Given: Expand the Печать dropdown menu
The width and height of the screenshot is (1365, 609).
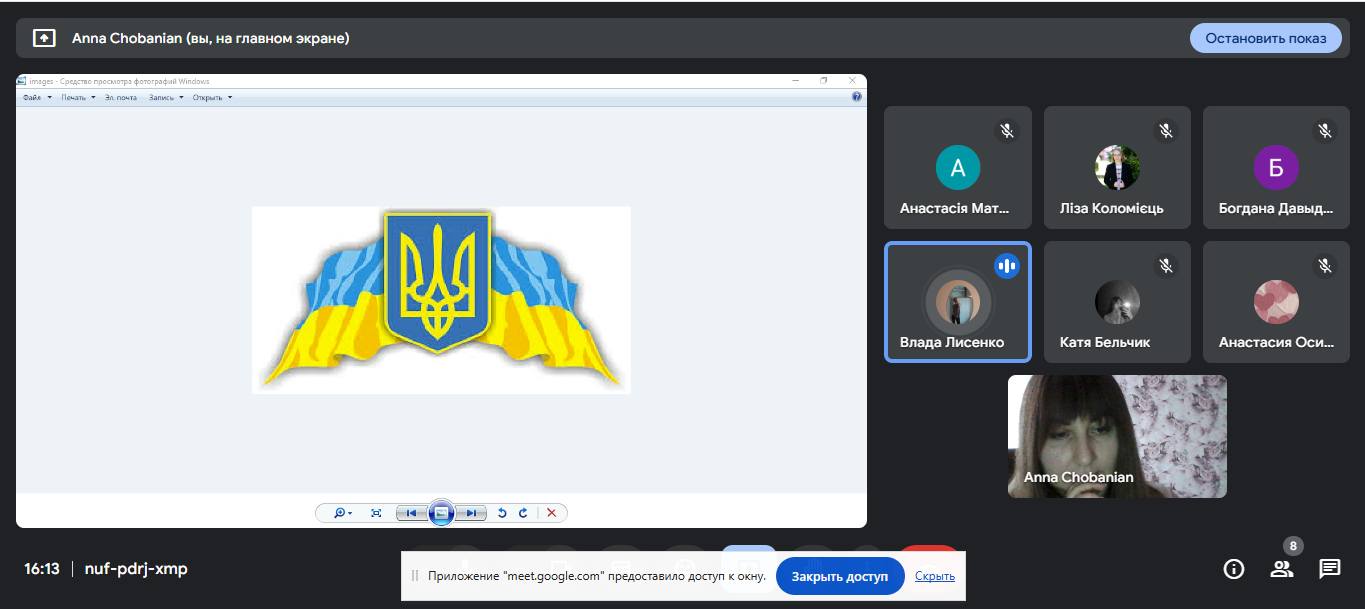Looking at the screenshot, I should point(77,97).
